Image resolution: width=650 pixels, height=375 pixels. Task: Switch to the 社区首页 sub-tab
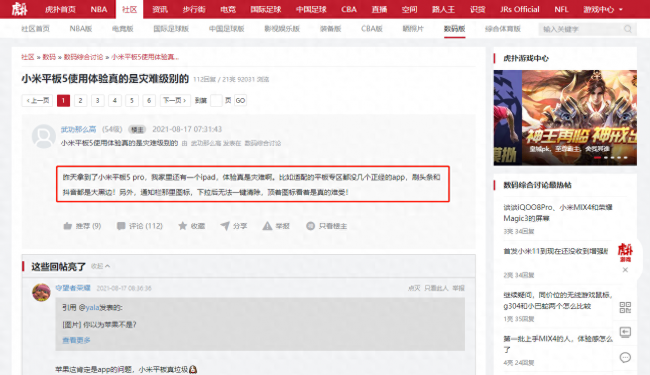point(35,29)
